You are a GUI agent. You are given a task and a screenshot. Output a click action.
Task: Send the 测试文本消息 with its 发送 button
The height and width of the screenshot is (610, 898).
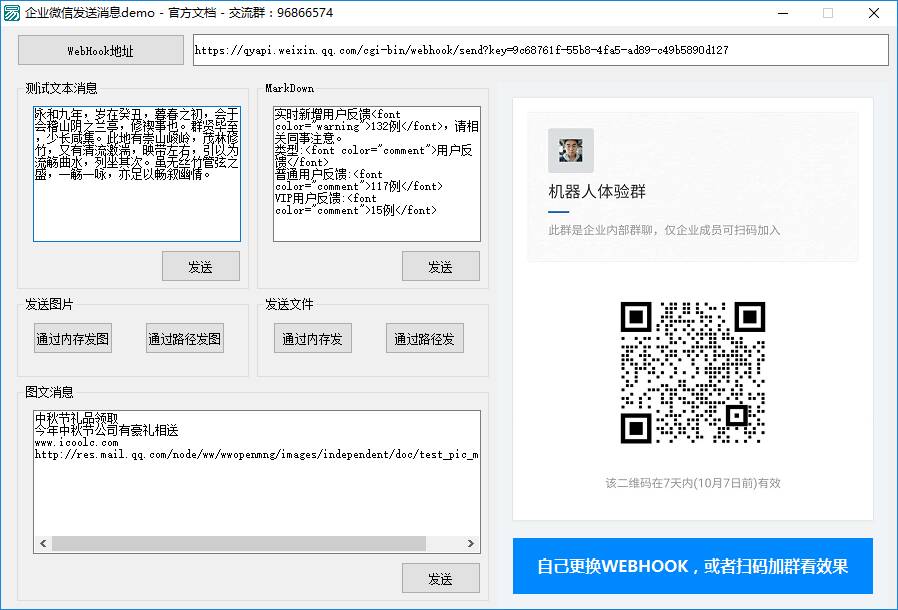click(201, 266)
